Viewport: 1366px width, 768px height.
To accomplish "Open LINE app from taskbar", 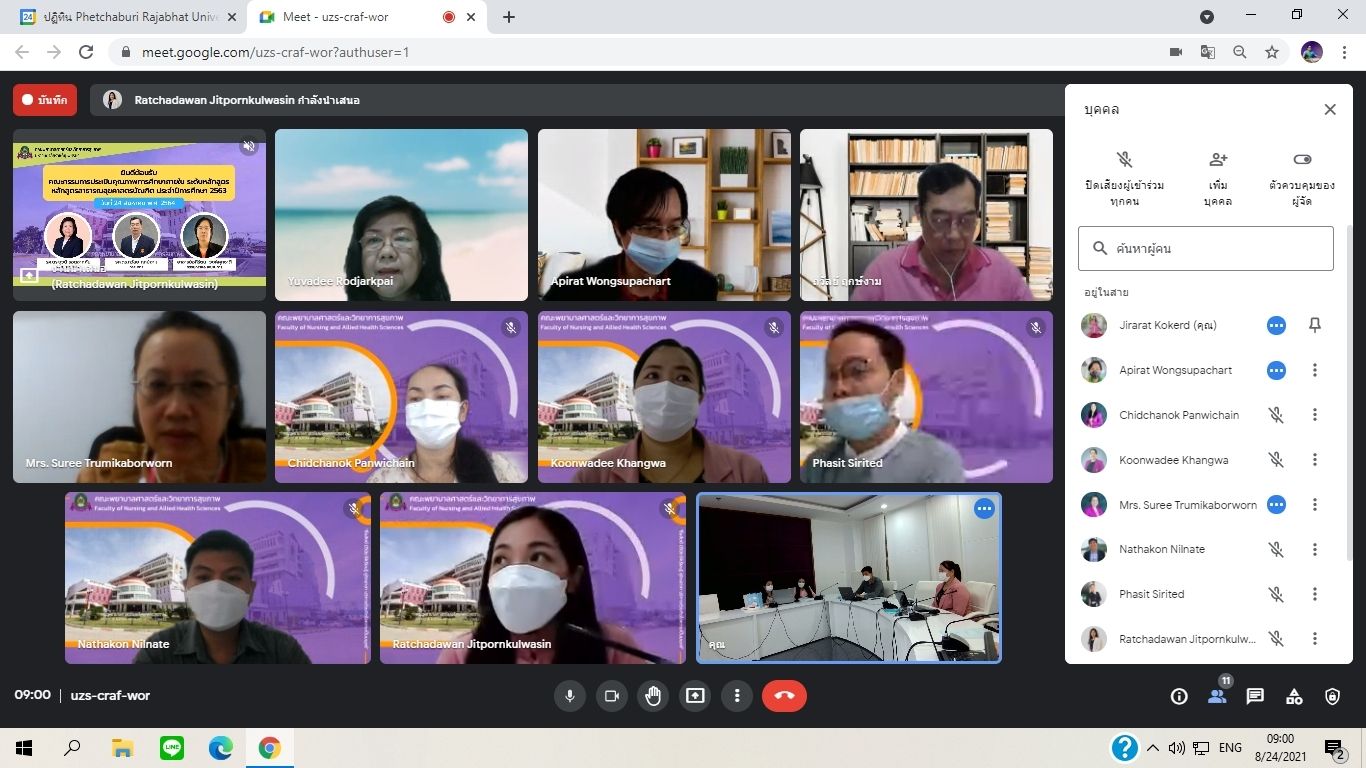I will tap(172, 747).
